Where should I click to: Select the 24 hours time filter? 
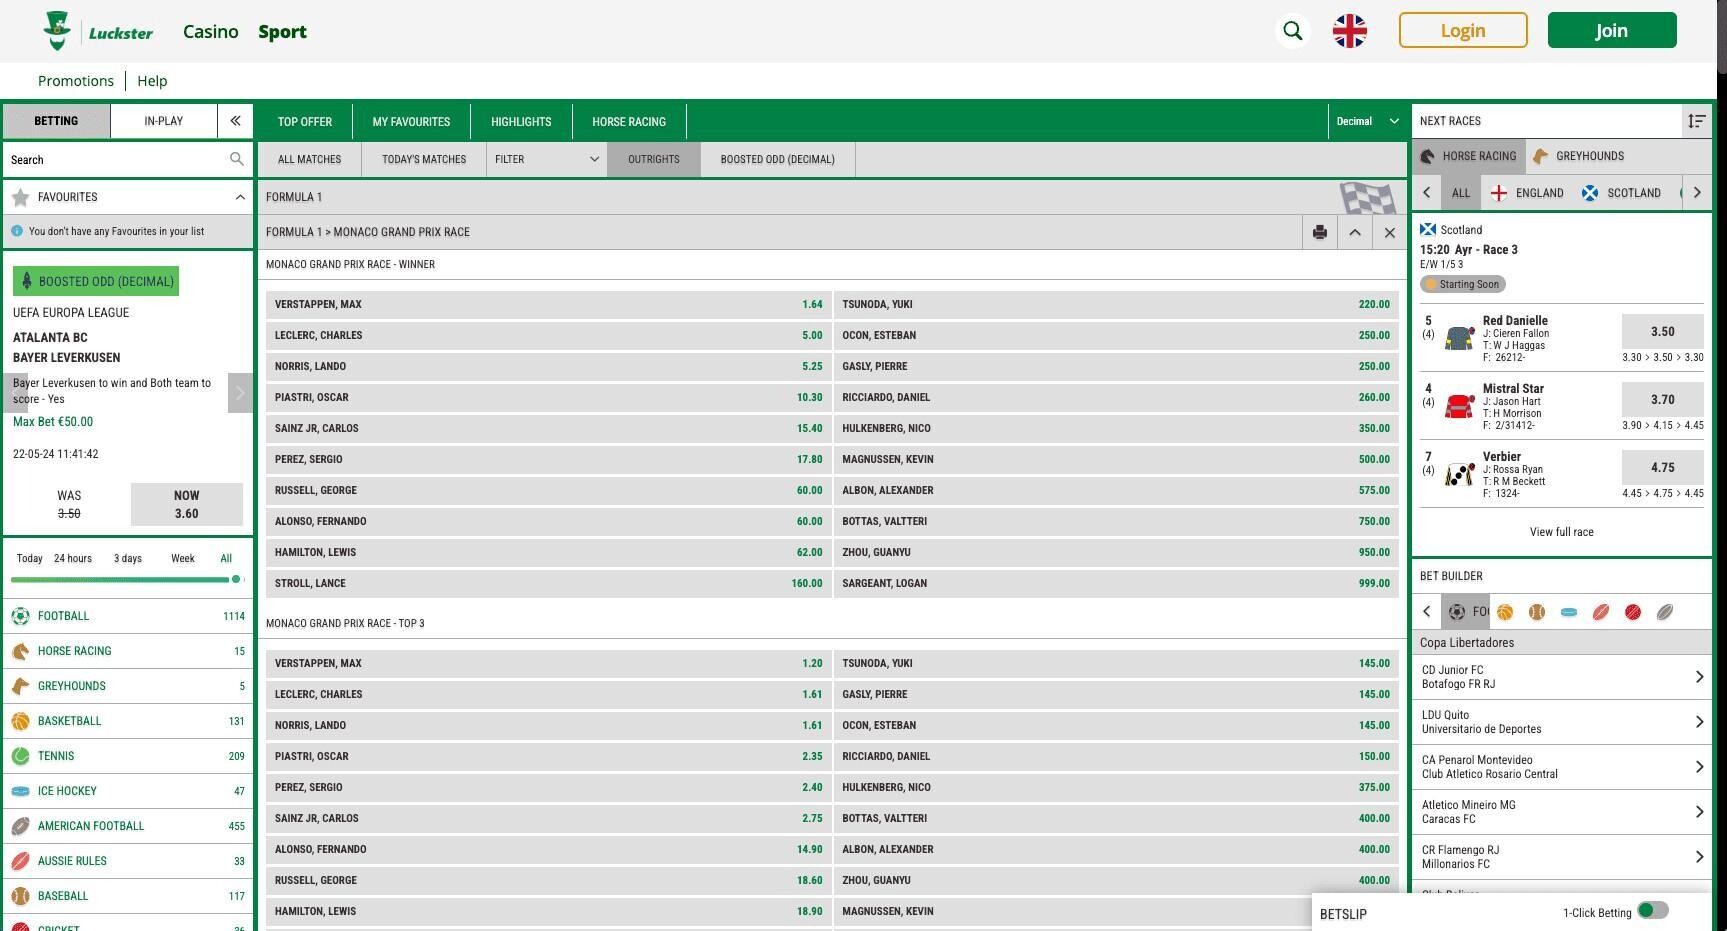coord(73,558)
